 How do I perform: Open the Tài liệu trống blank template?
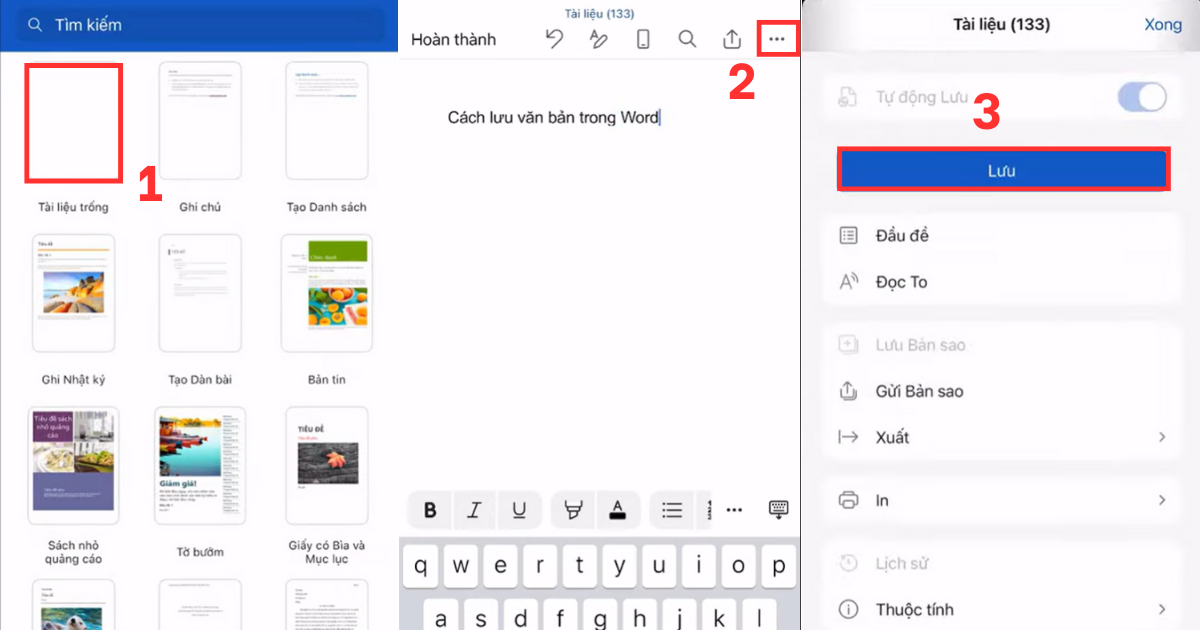click(x=73, y=122)
